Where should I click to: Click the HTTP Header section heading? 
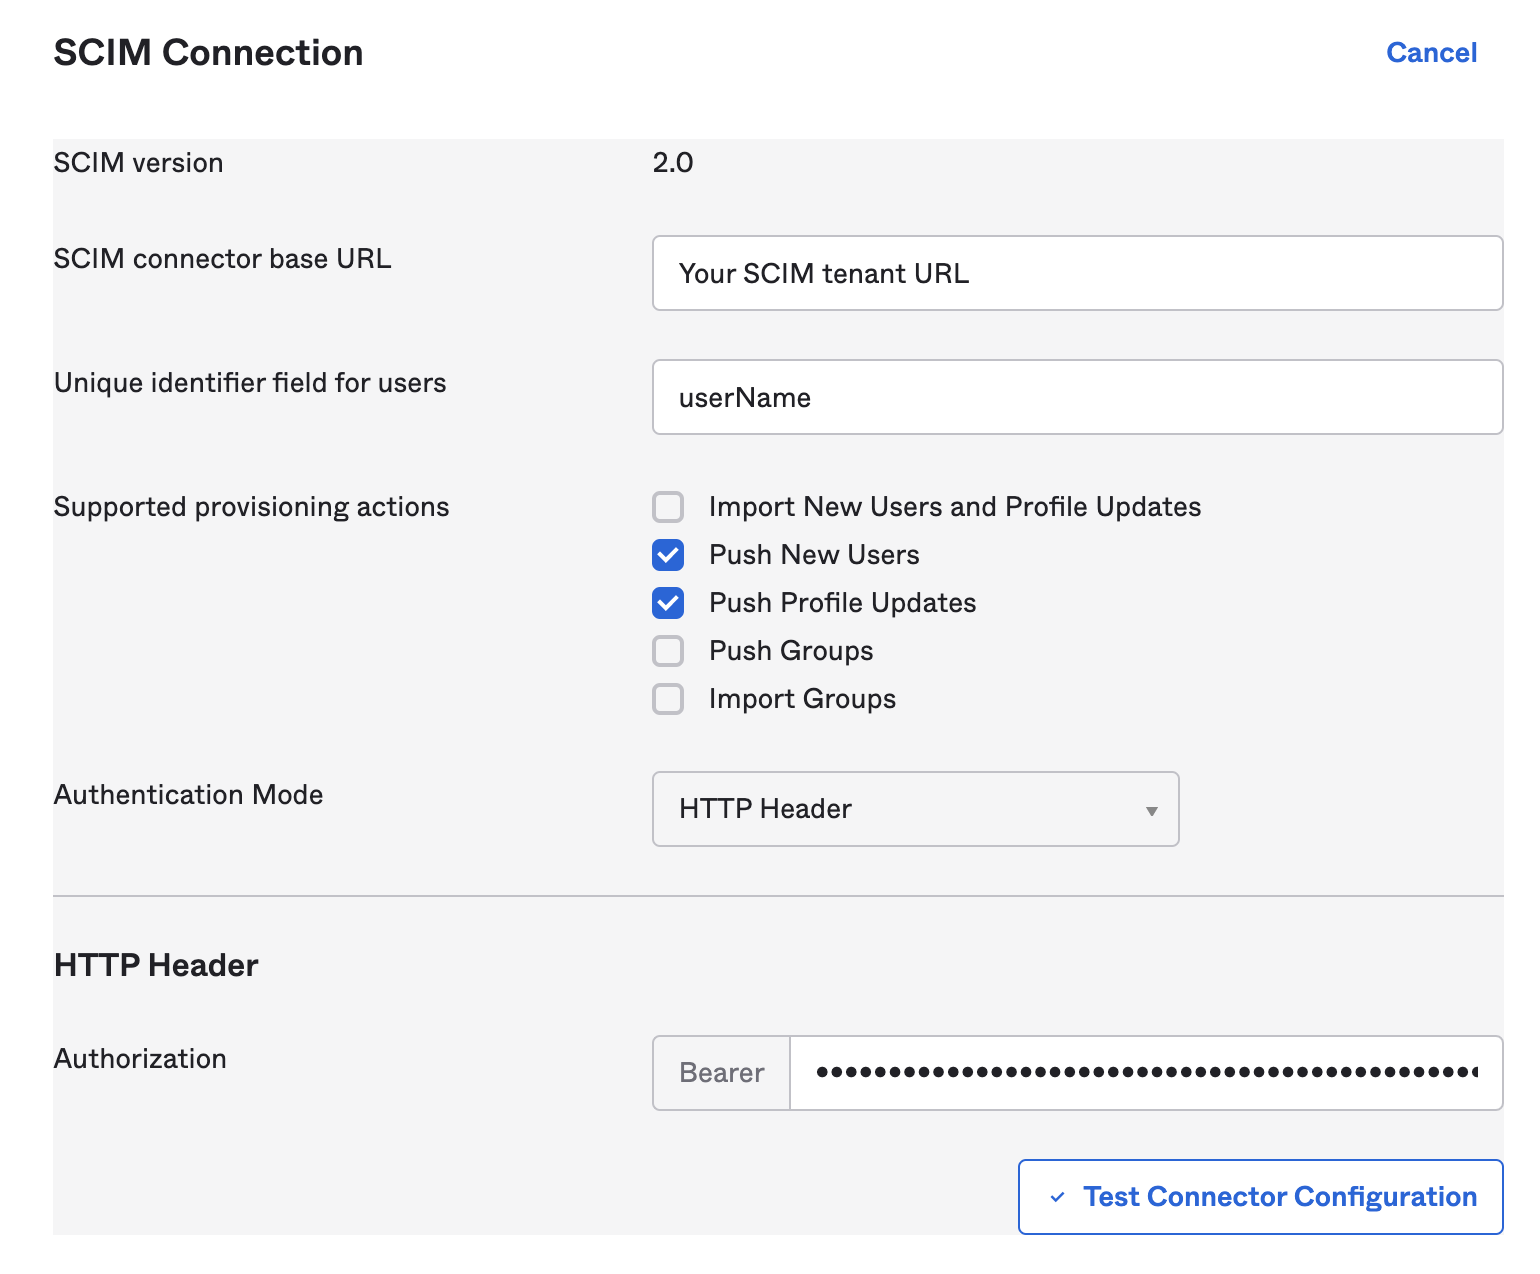coord(156,965)
